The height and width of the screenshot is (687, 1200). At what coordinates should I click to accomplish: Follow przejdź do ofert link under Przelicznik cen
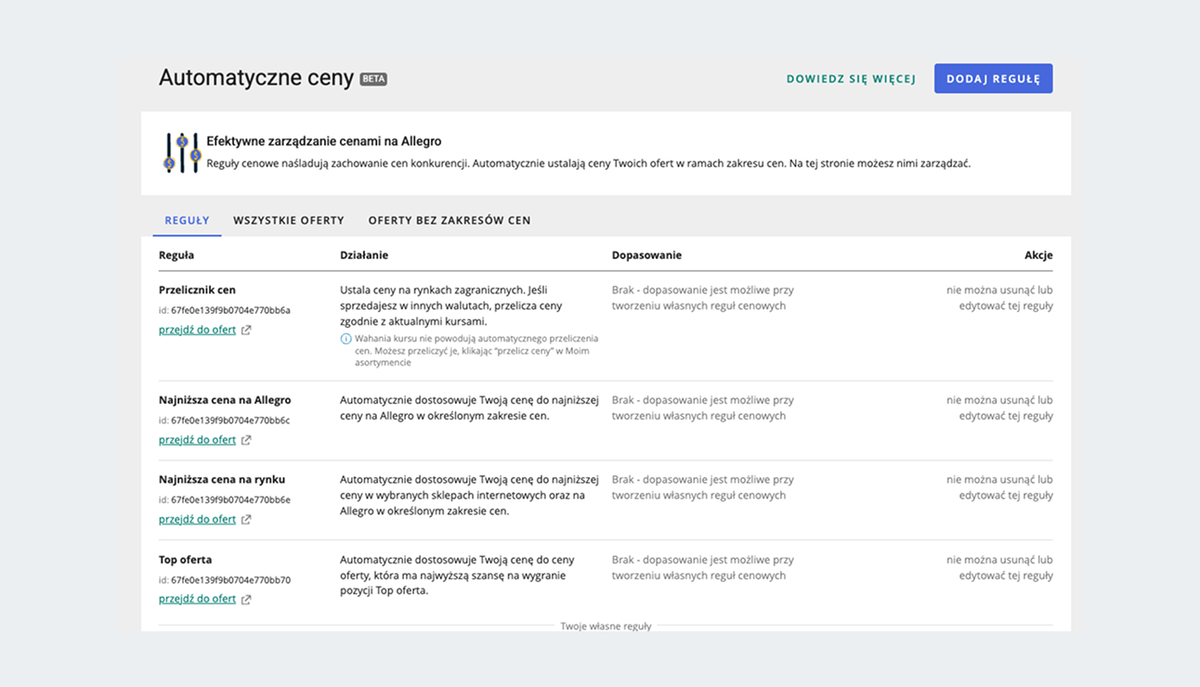(198, 330)
